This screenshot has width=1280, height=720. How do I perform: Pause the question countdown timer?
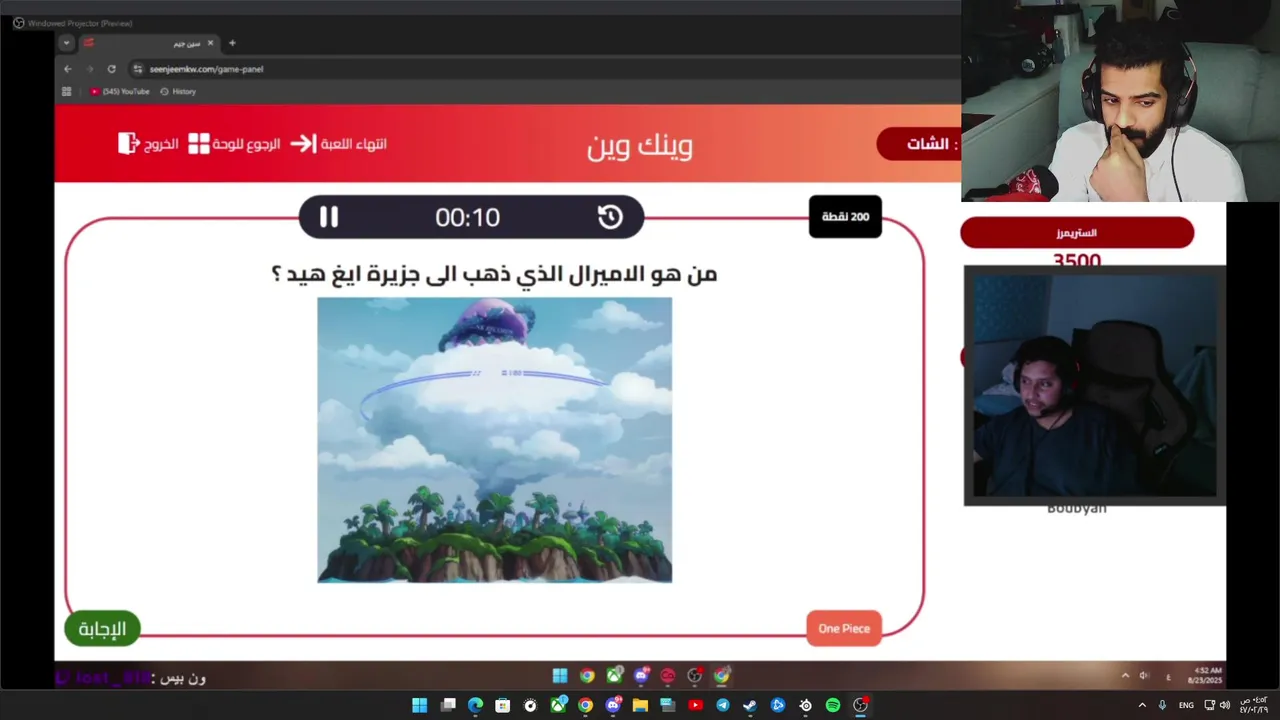328,217
